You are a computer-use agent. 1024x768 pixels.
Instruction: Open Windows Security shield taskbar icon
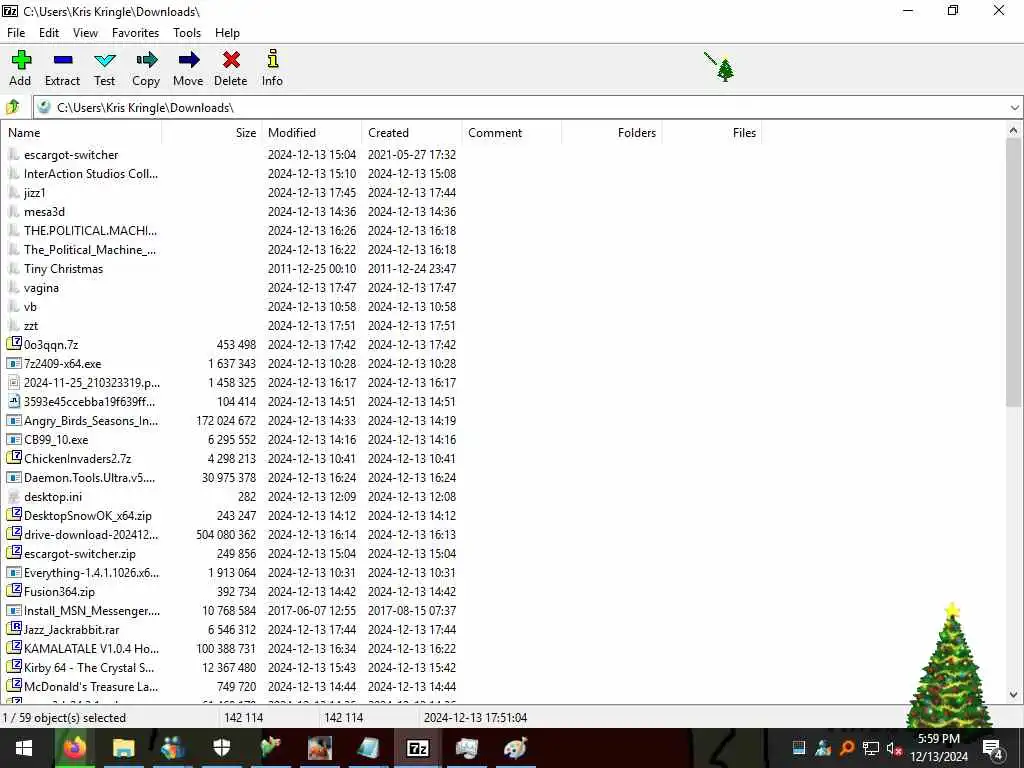[222, 748]
